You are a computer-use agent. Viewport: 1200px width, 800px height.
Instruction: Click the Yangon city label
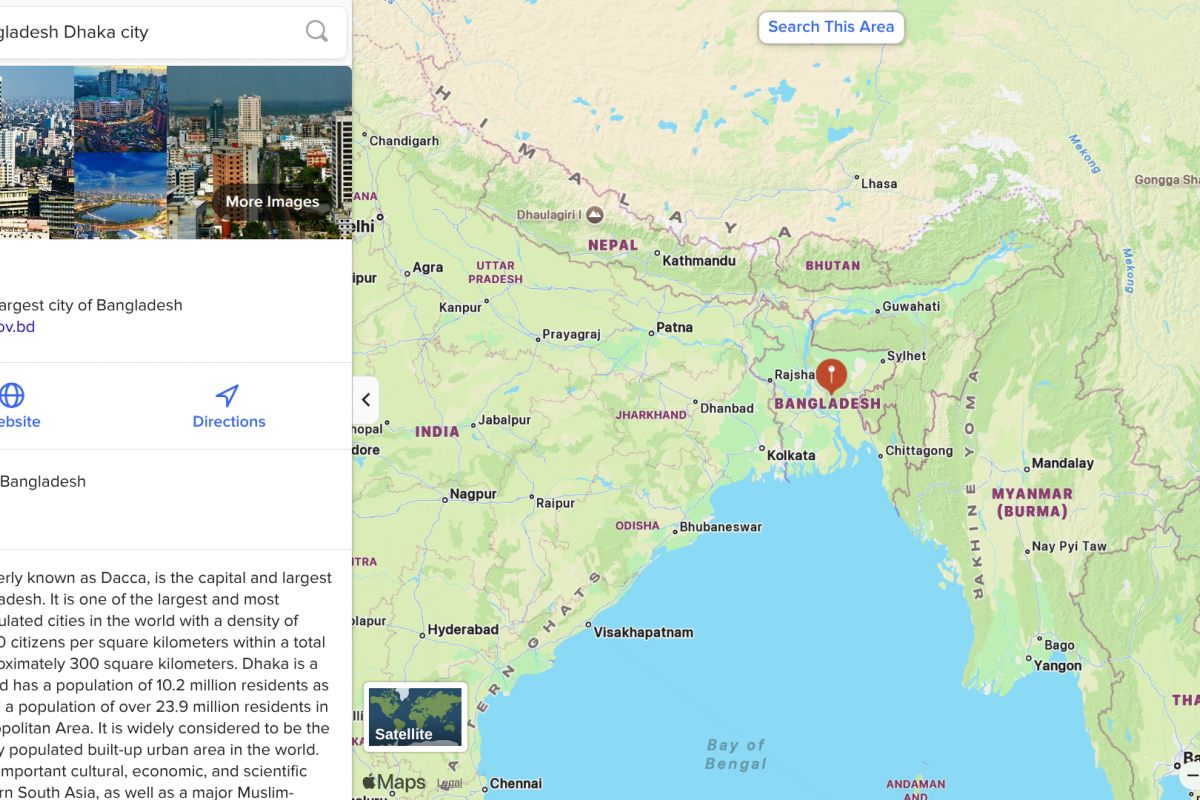1058,666
